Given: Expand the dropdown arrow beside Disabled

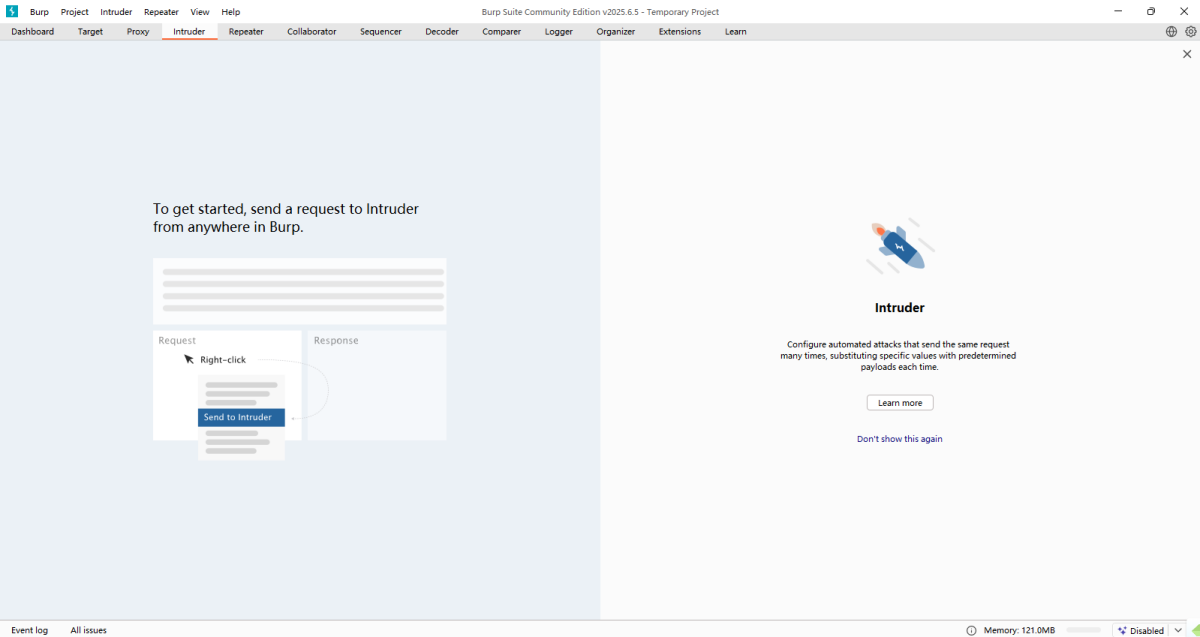Looking at the screenshot, I should click(x=1178, y=630).
